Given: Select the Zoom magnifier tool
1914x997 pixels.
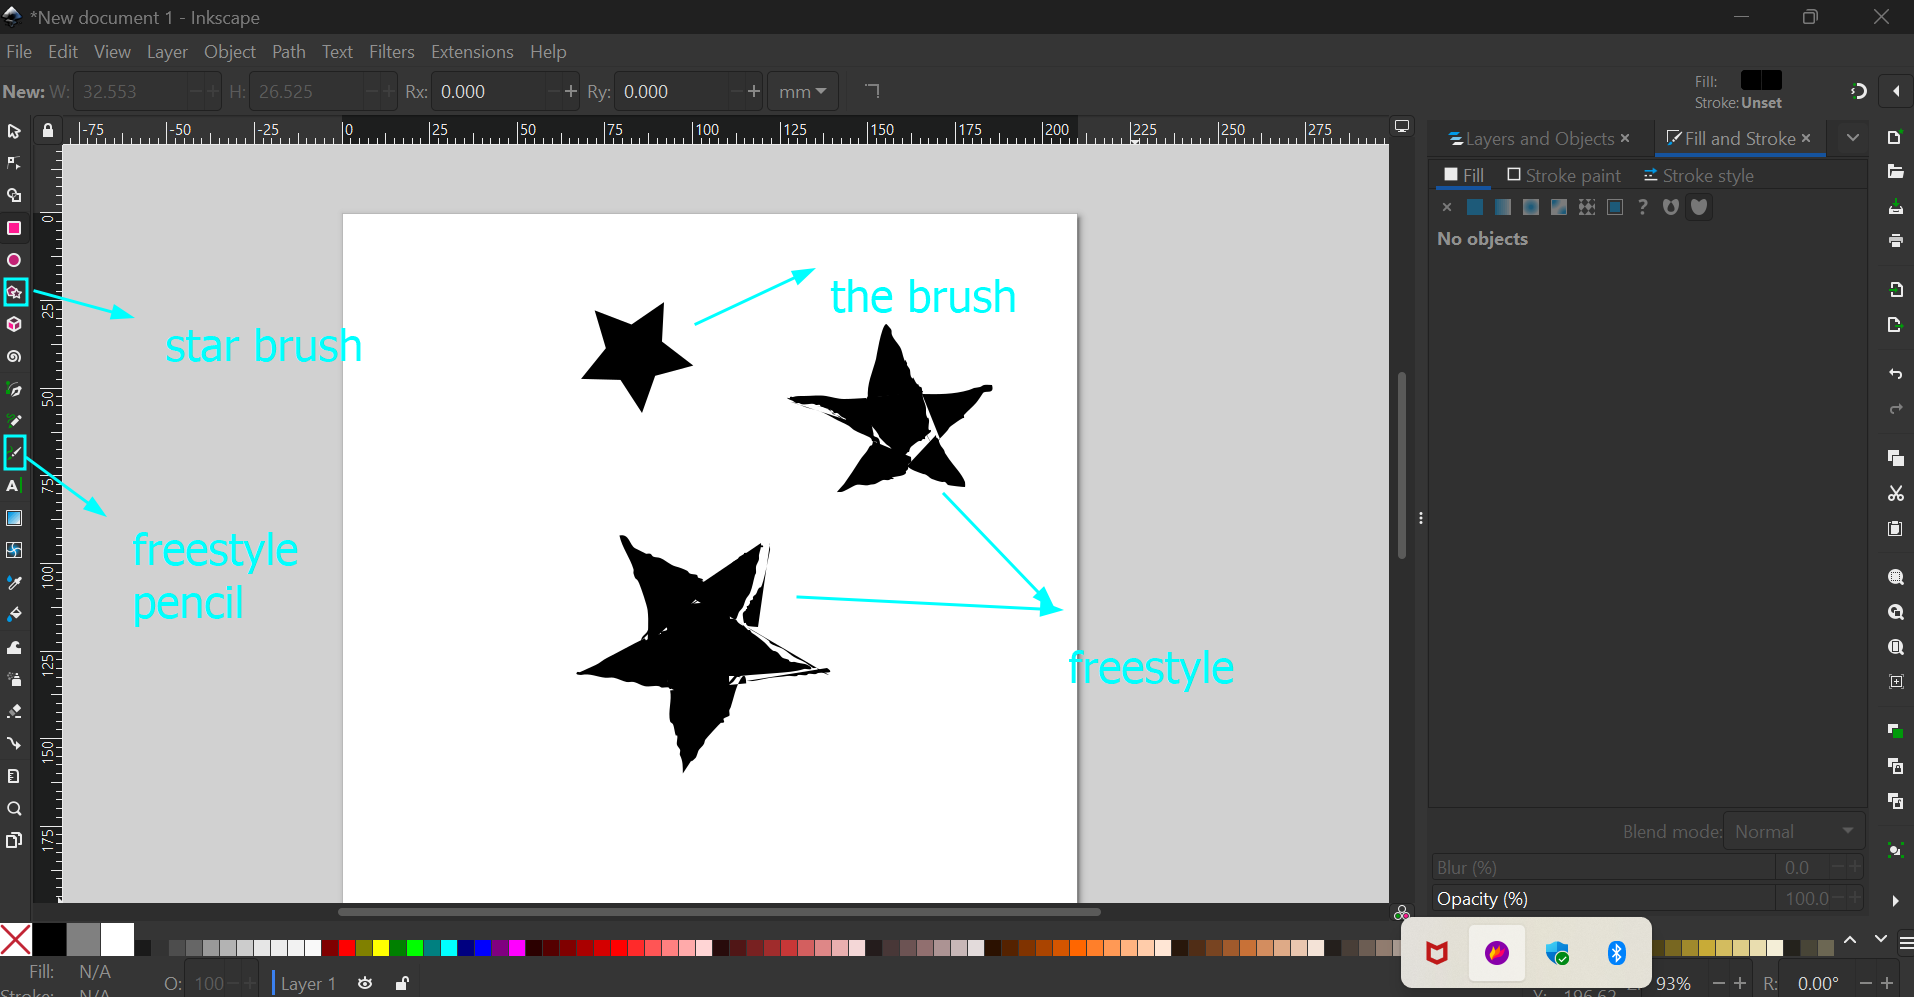Looking at the screenshot, I should (14, 808).
